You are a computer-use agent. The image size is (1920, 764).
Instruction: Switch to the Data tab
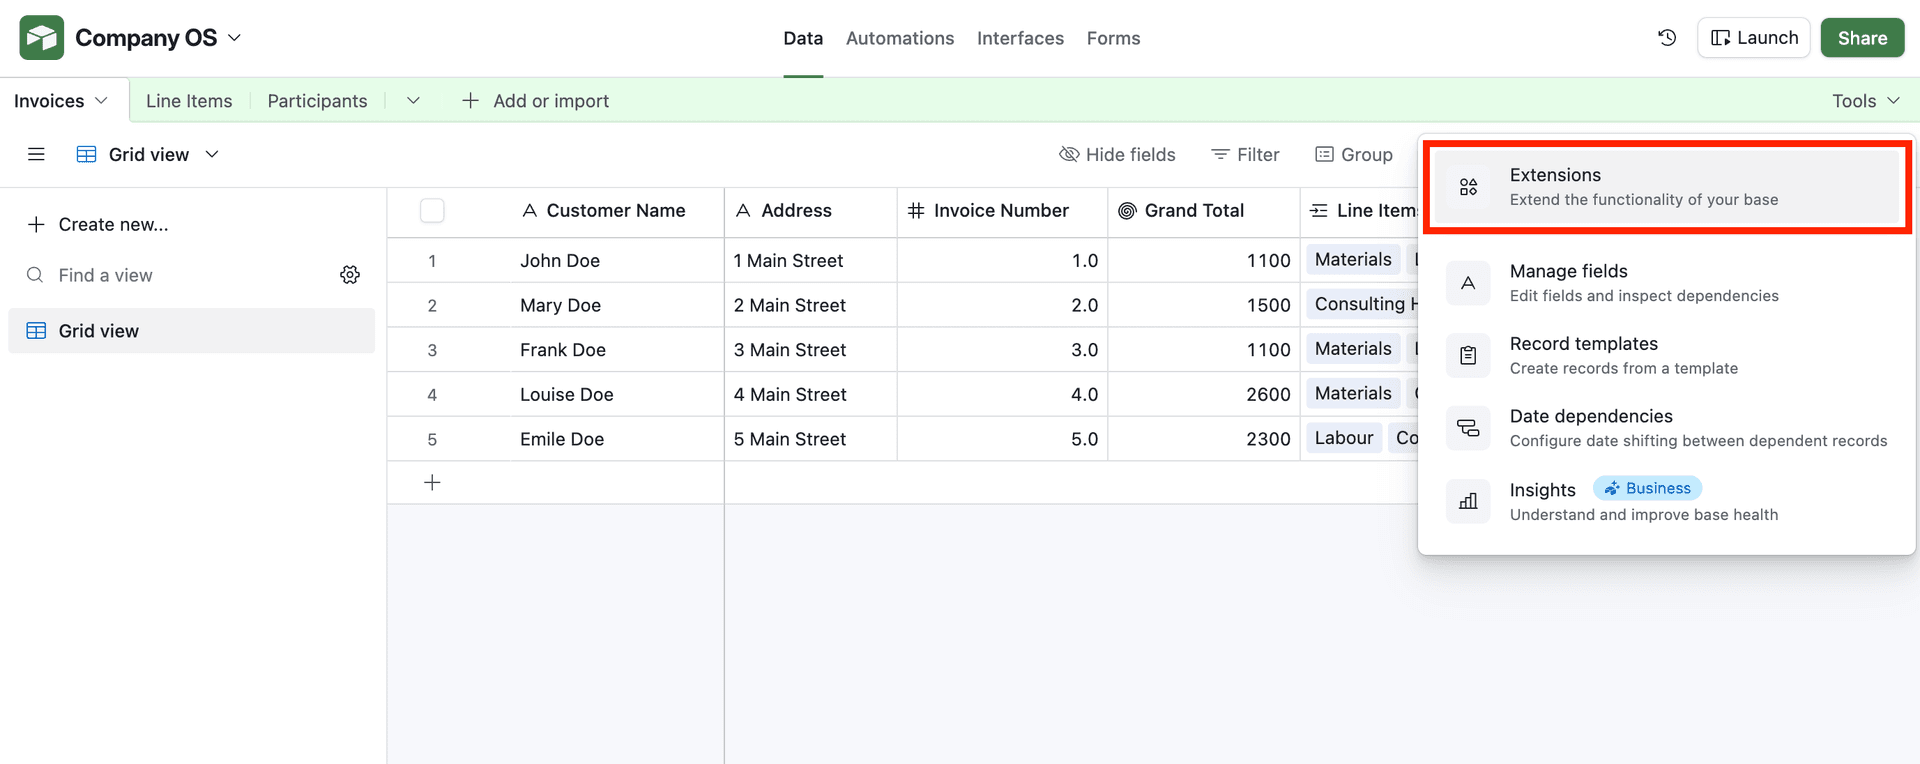[803, 38]
